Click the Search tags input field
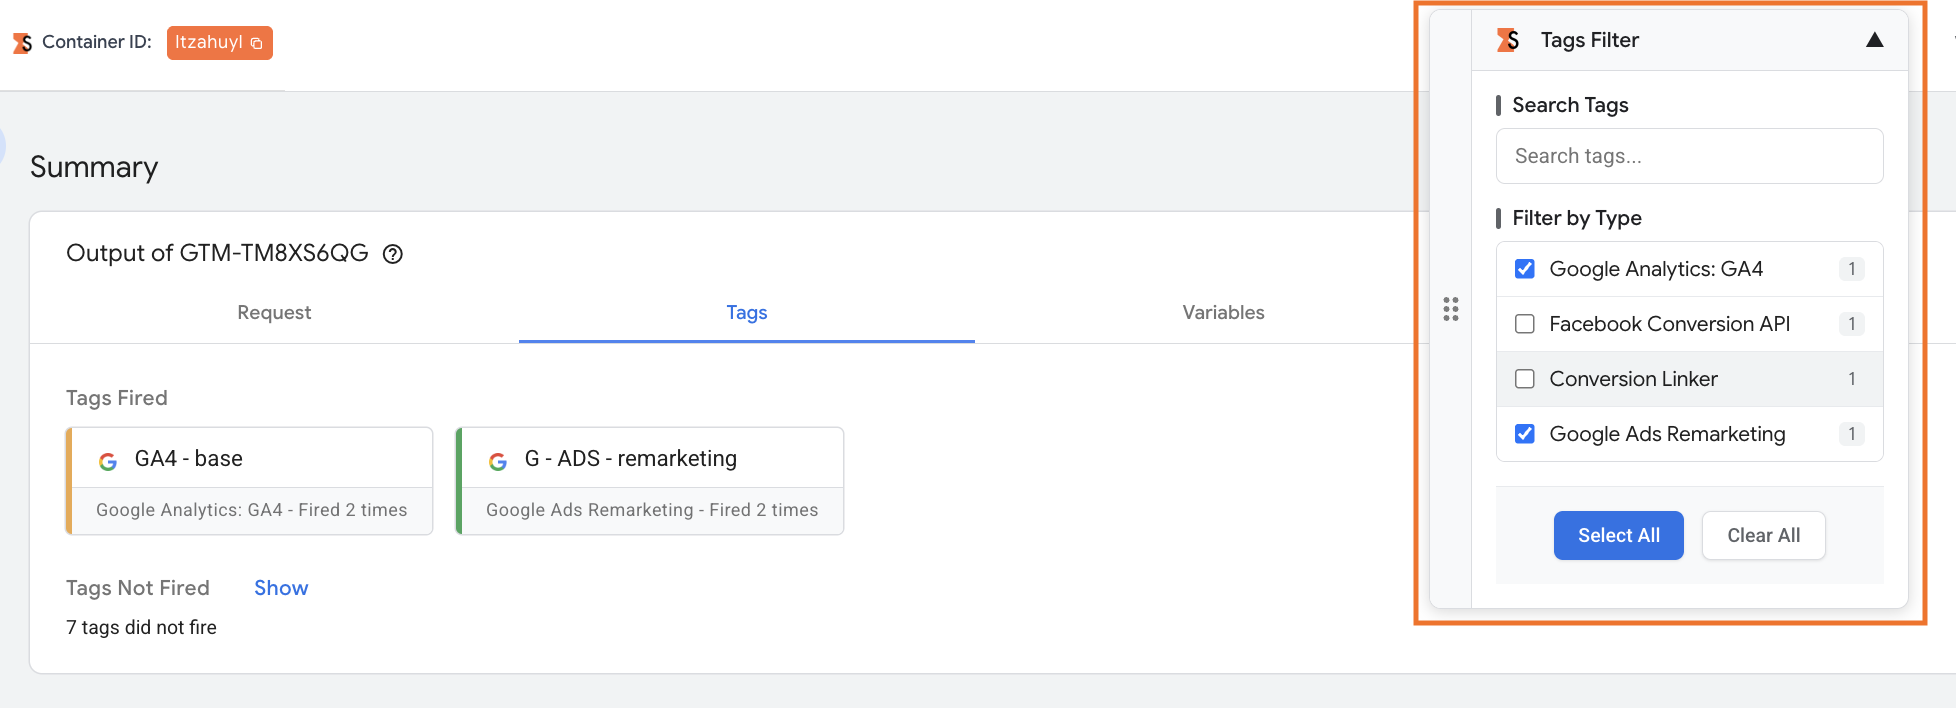Viewport: 1956px width, 708px height. click(1690, 156)
